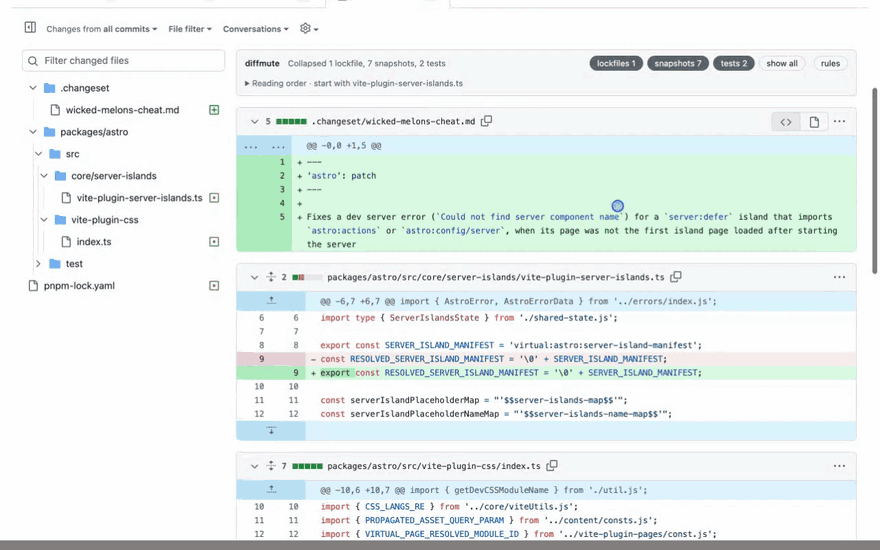Open more options for vite-plugin-server-islands.ts

pos(839,277)
